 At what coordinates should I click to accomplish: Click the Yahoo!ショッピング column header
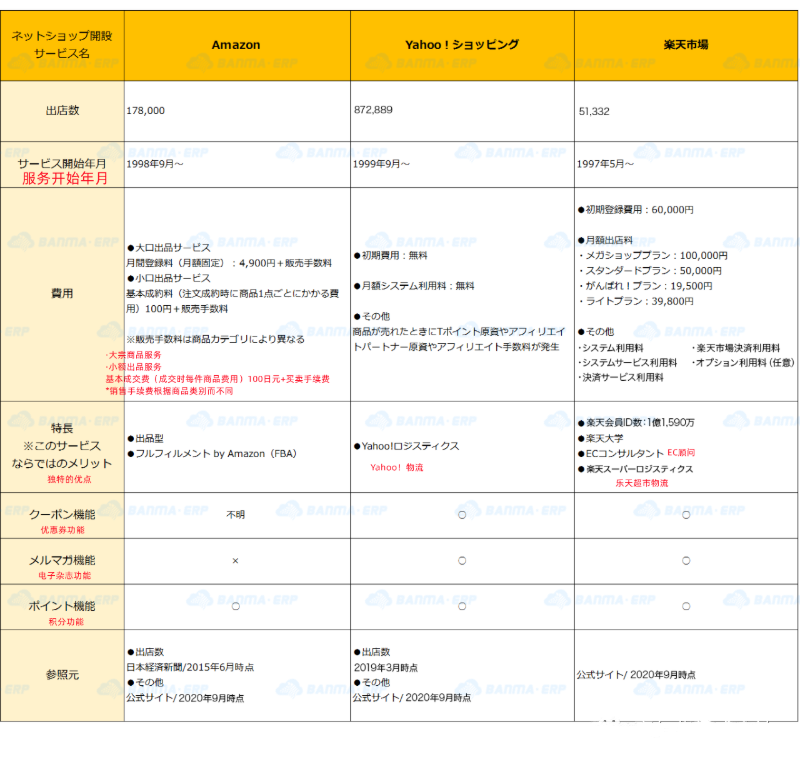pos(462,45)
